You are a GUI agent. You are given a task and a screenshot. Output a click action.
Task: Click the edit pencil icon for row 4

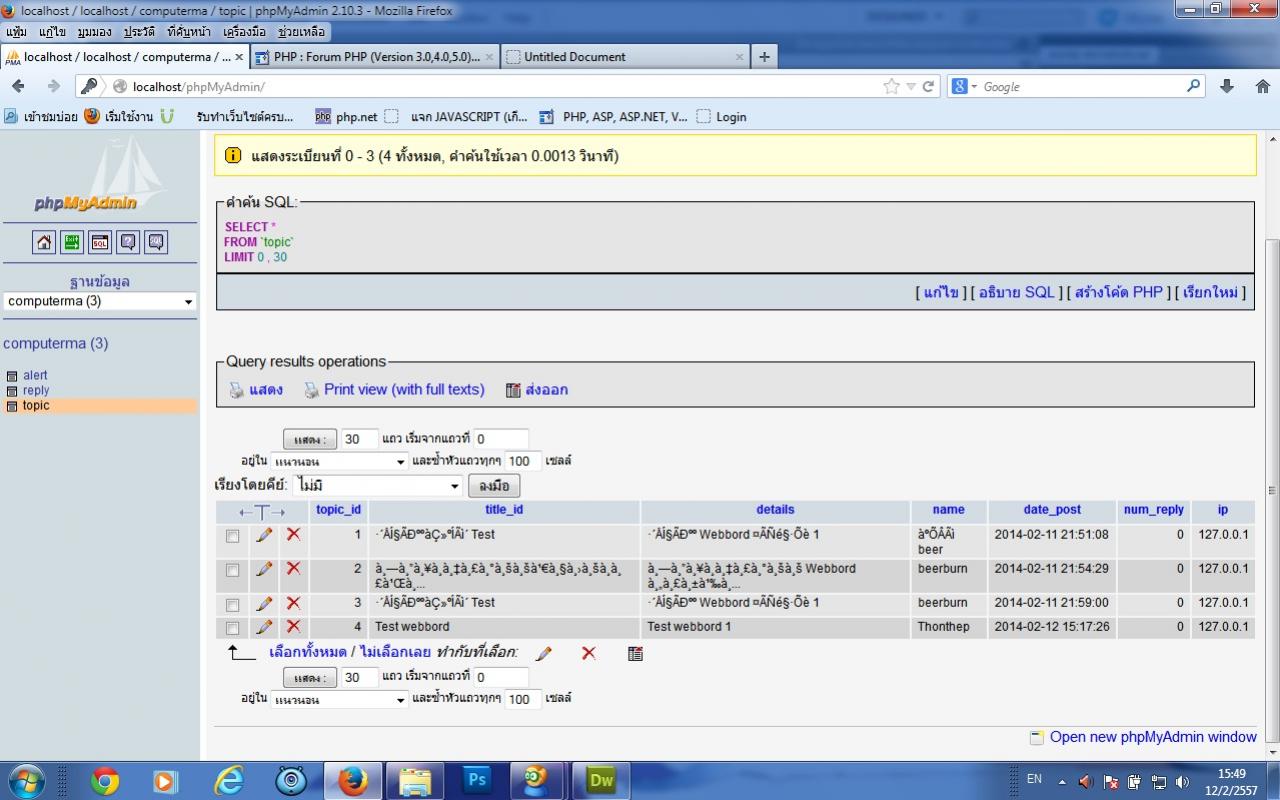click(264, 627)
